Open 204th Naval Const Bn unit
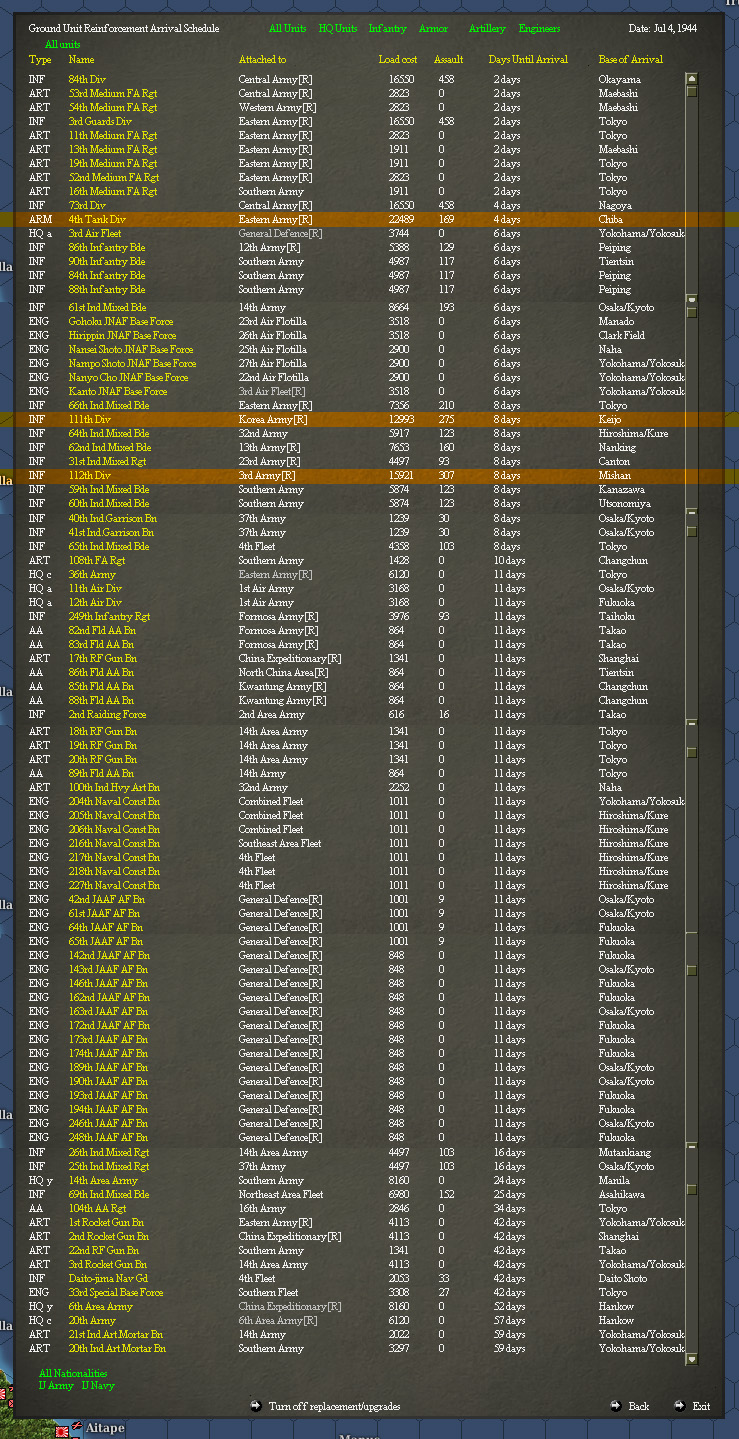 pyautogui.click(x=114, y=801)
